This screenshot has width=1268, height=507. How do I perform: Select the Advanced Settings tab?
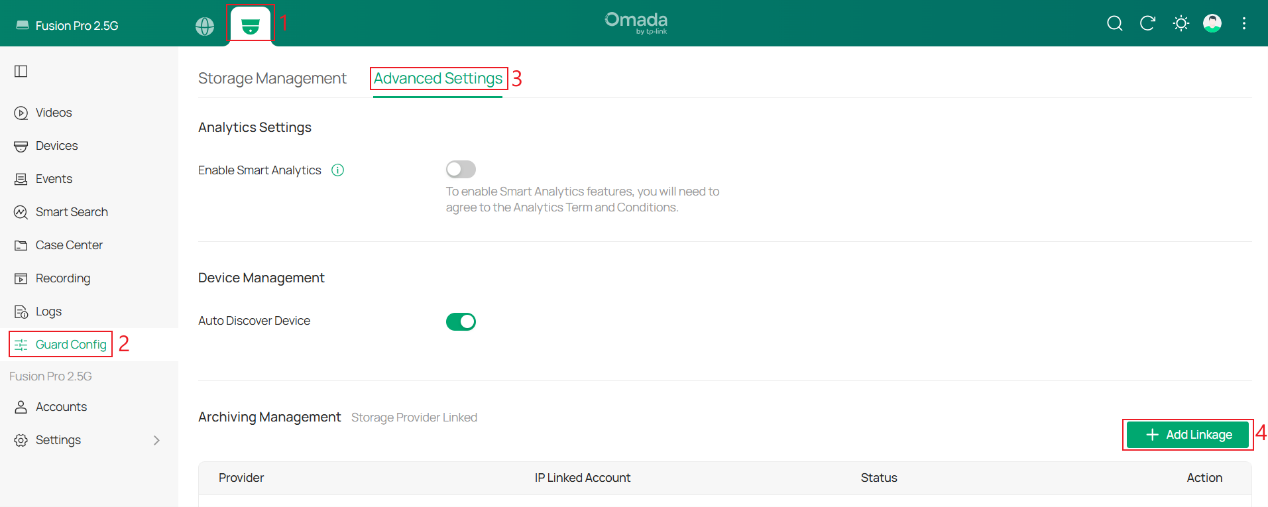[438, 78]
